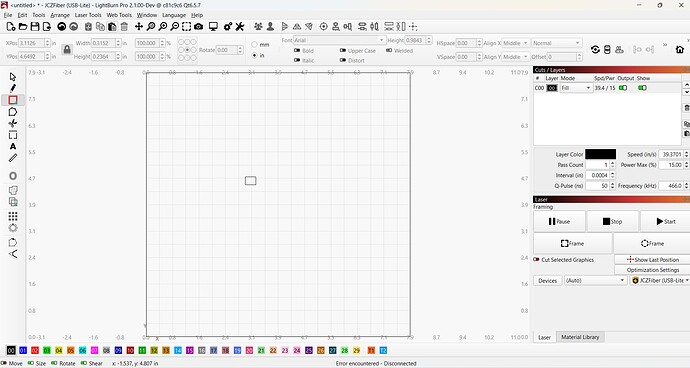
Task: Open the Align X Middle dropdown
Action: [515, 43]
